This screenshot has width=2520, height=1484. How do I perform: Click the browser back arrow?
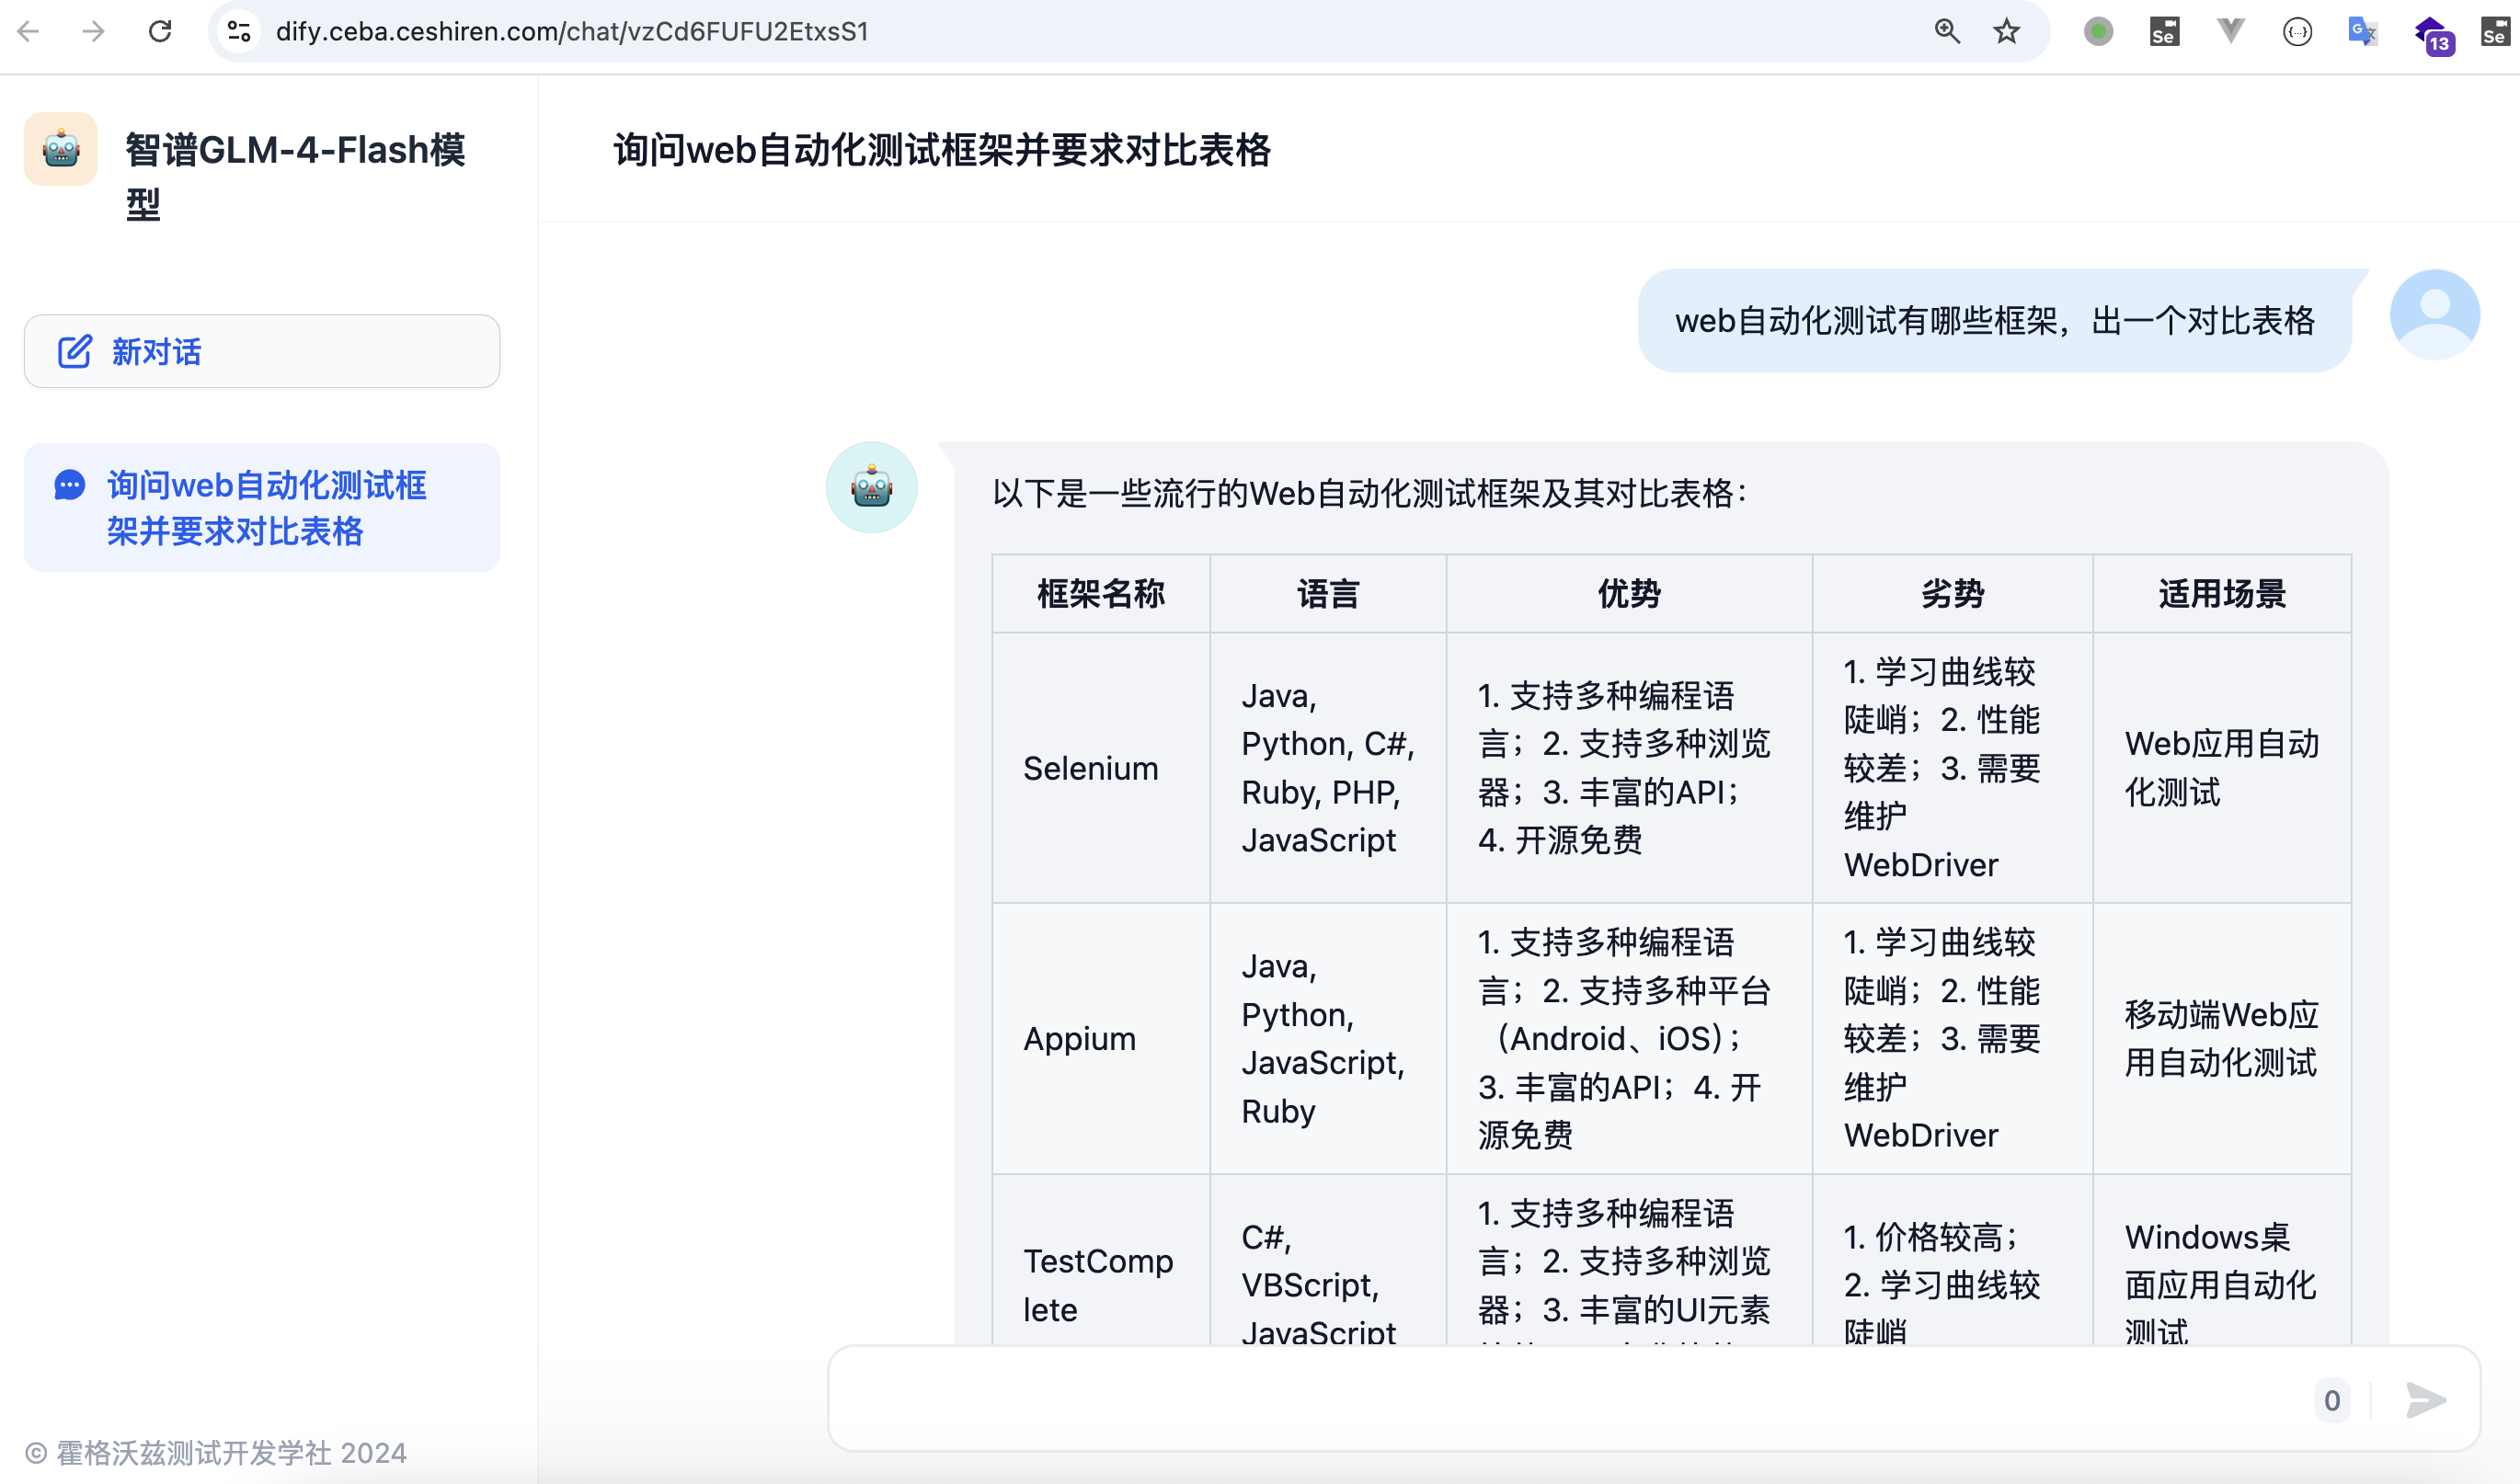click(28, 31)
